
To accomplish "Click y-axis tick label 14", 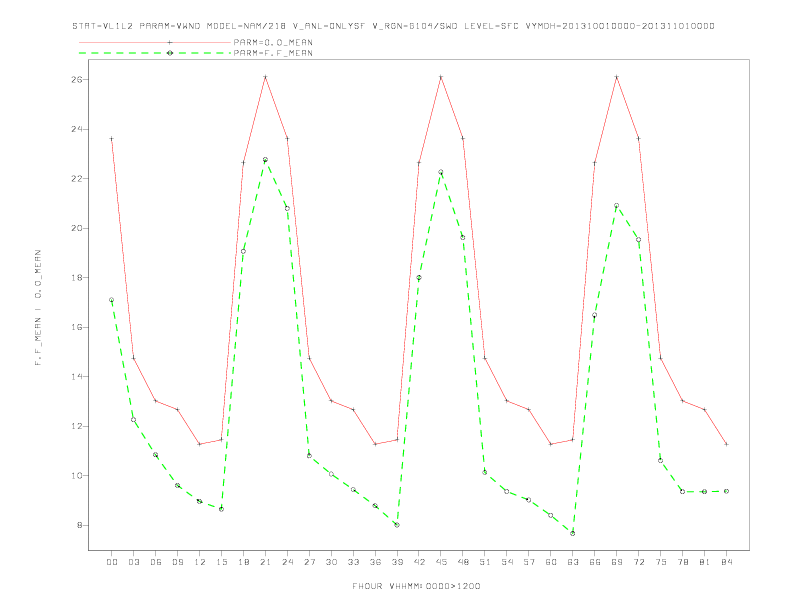I will click(77, 377).
